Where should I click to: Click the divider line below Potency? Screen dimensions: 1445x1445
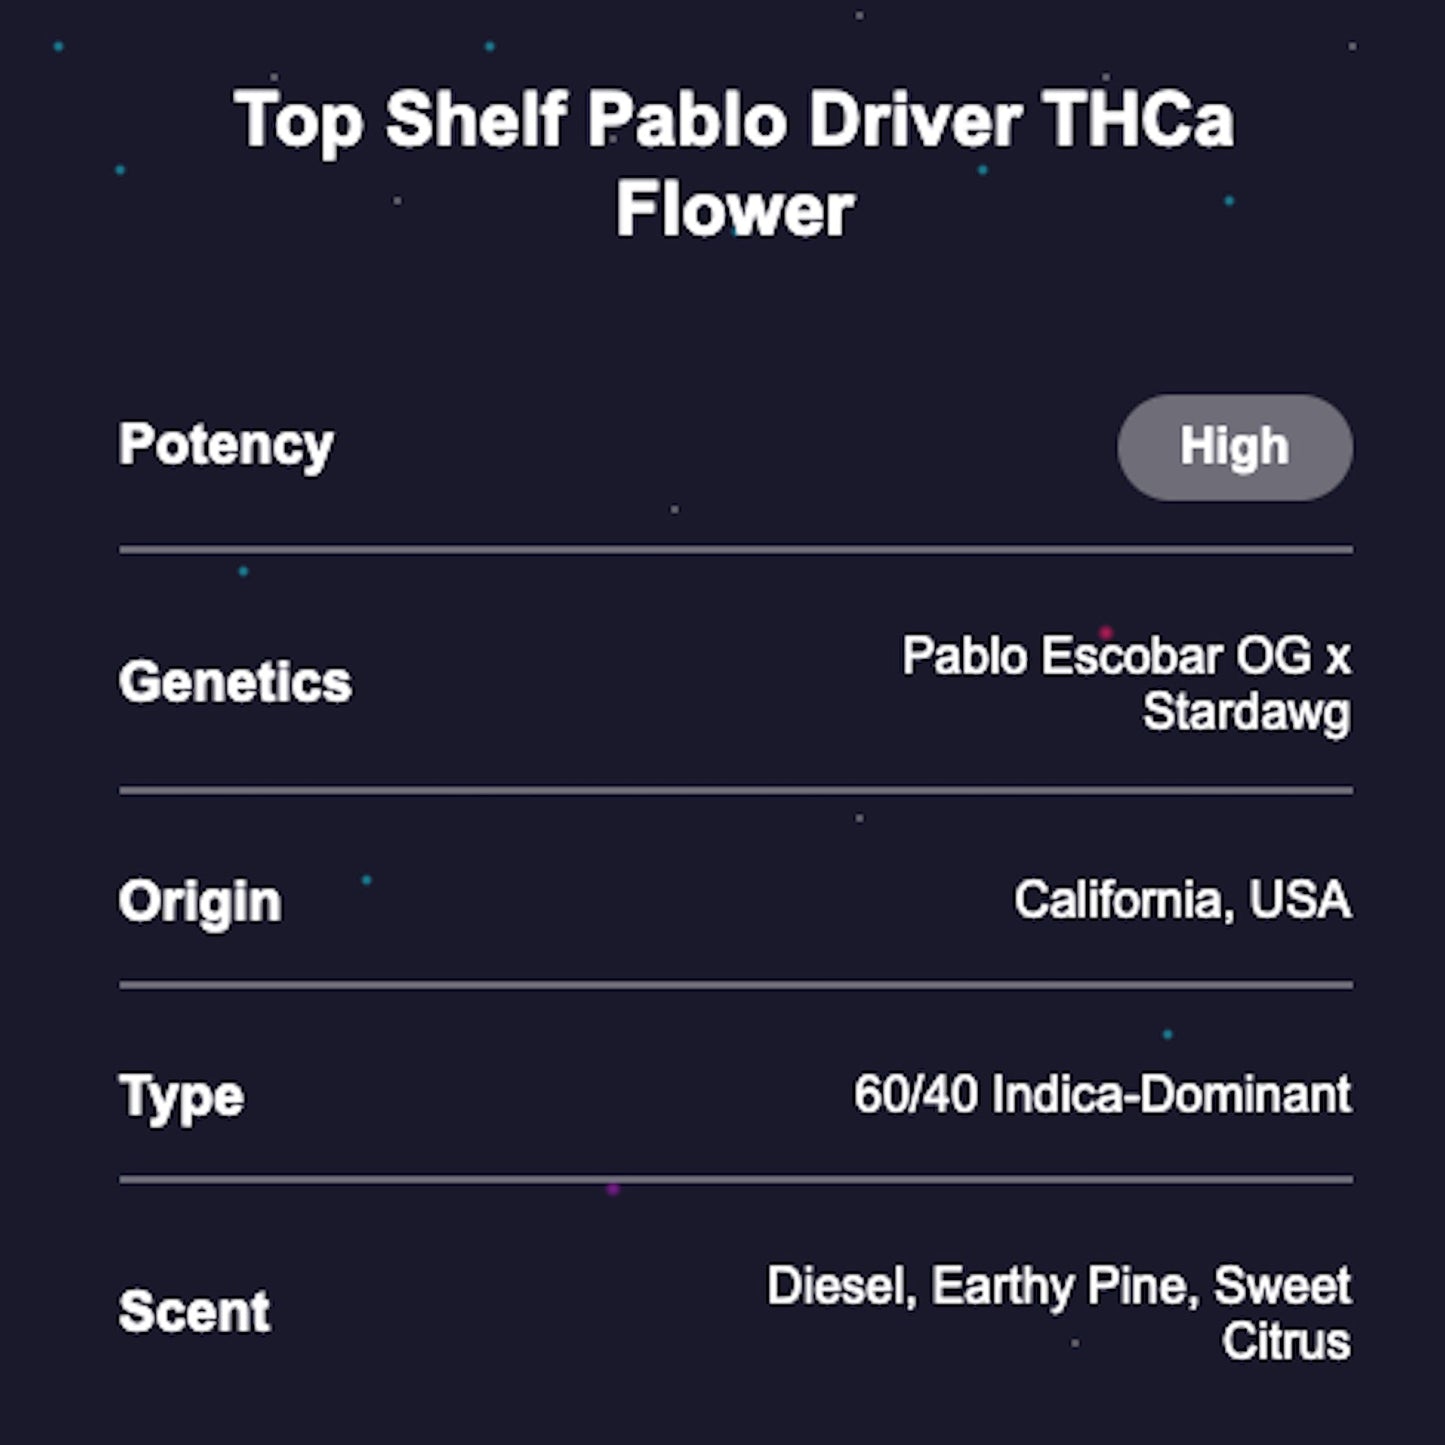tap(735, 550)
